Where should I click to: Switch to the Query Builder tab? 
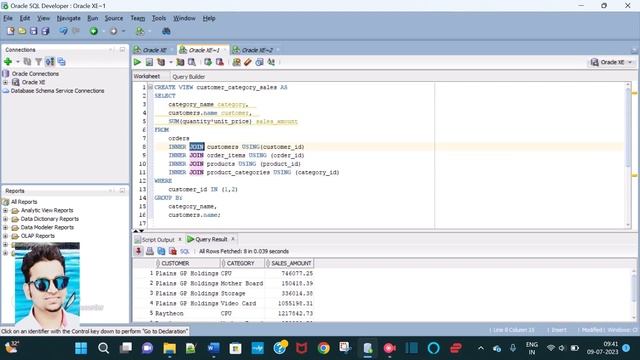coord(189,76)
